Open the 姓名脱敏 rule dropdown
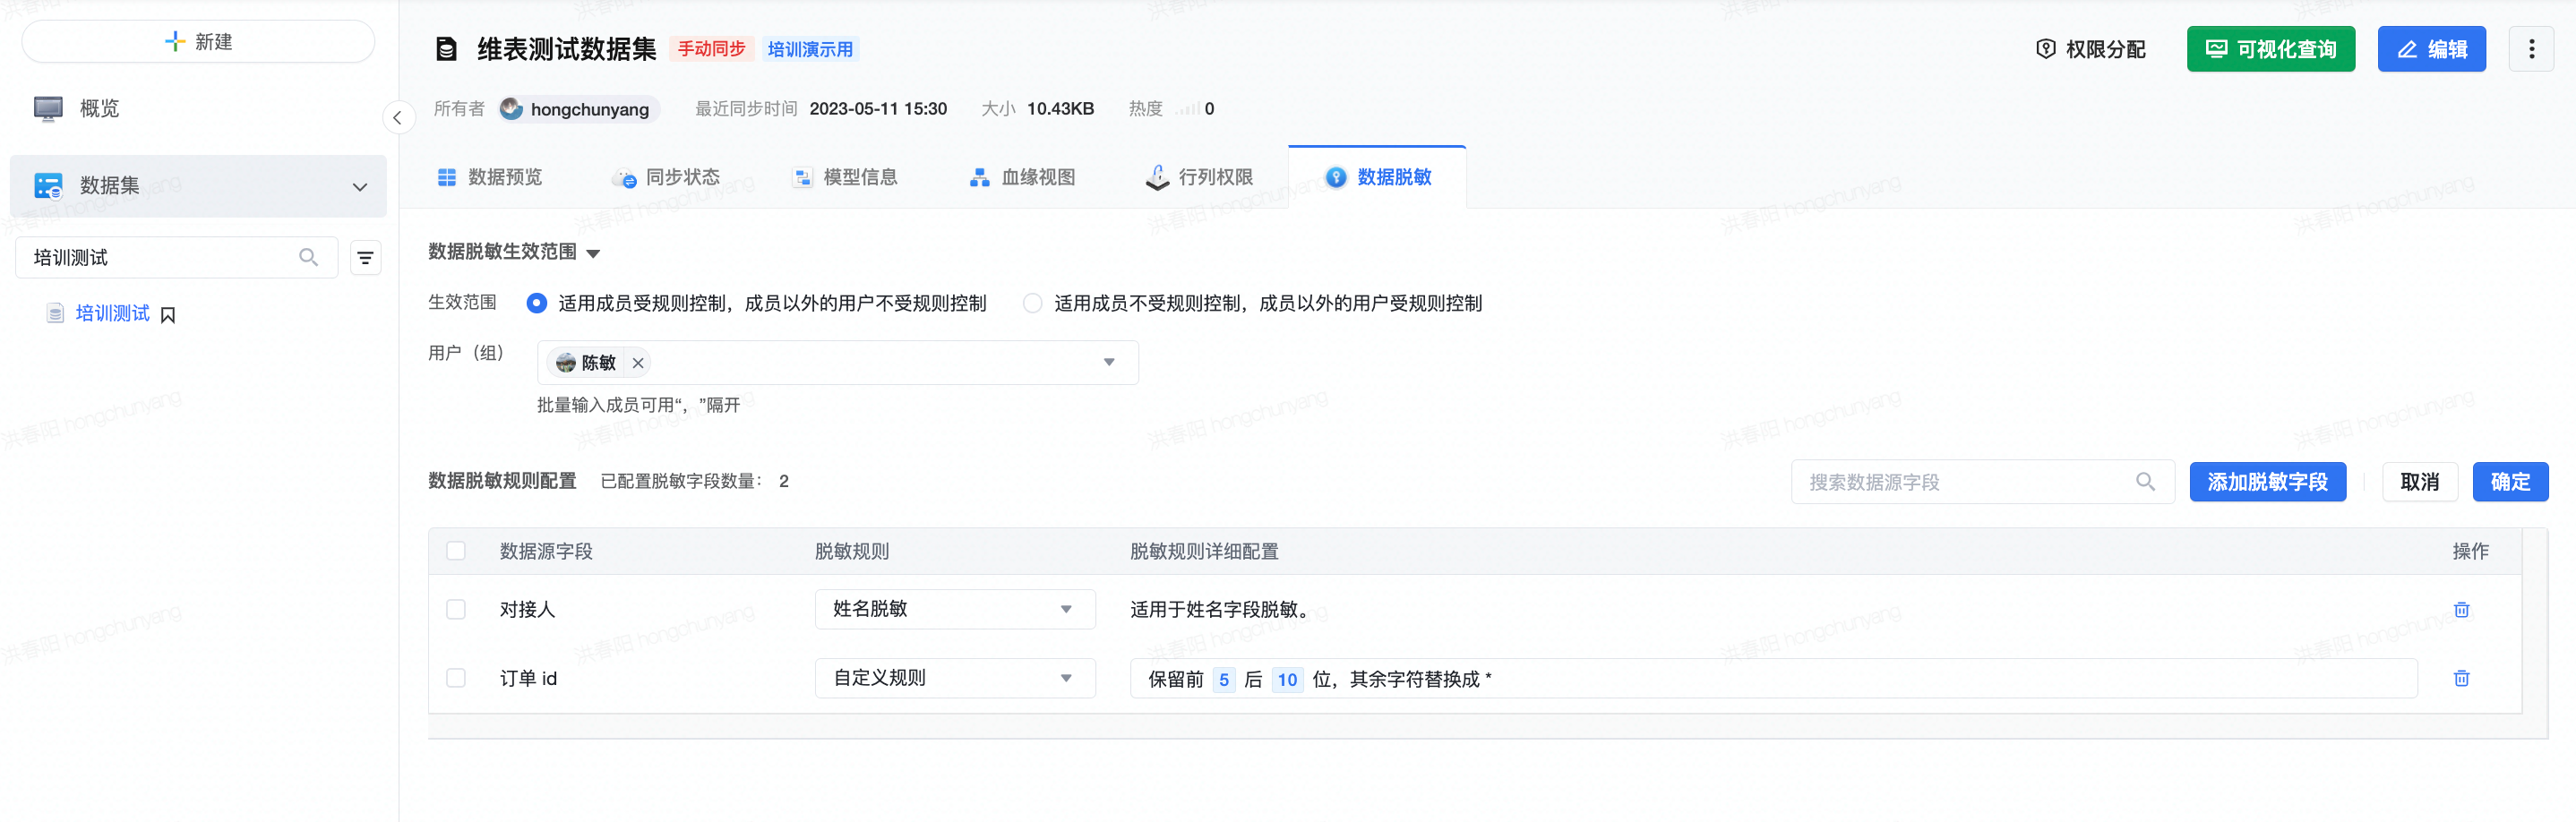Image resolution: width=2576 pixels, height=822 pixels. 955,609
